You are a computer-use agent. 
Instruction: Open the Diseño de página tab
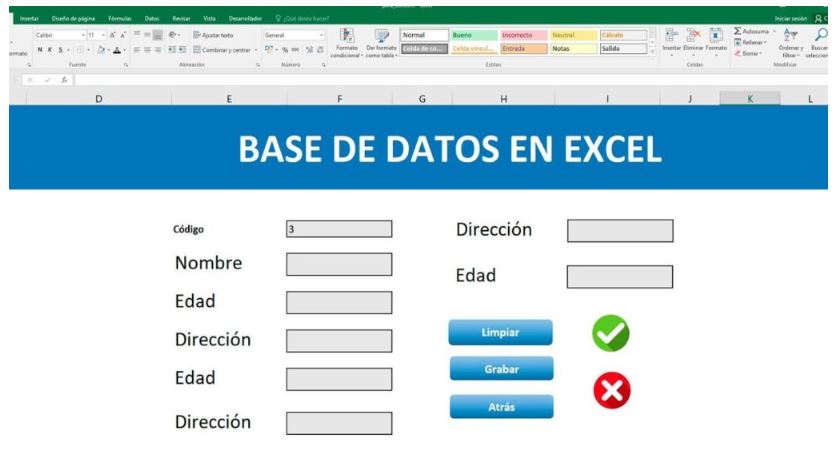[x=73, y=19]
